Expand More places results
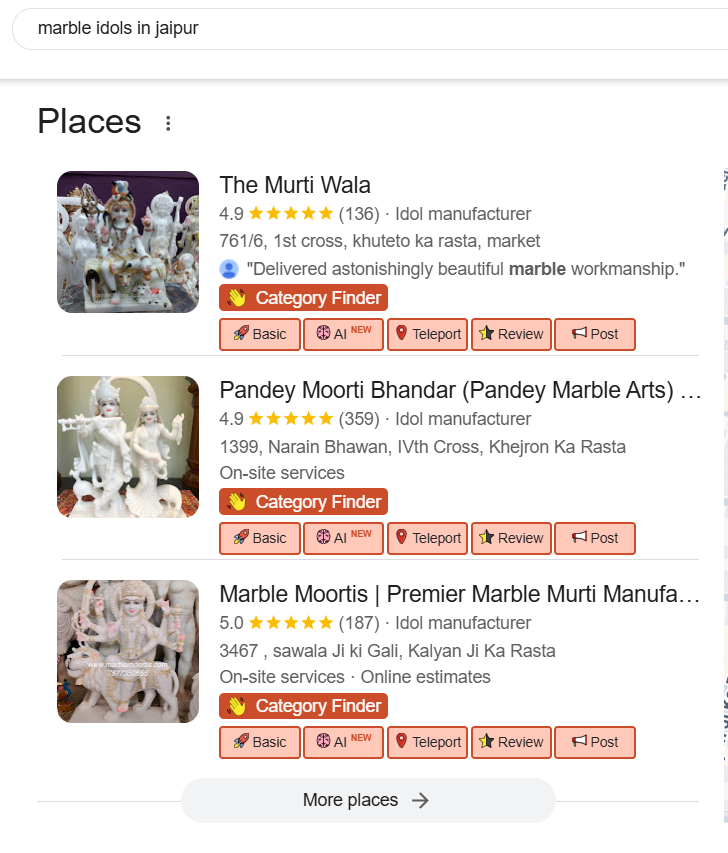Viewport: 728px width, 853px height. point(367,800)
